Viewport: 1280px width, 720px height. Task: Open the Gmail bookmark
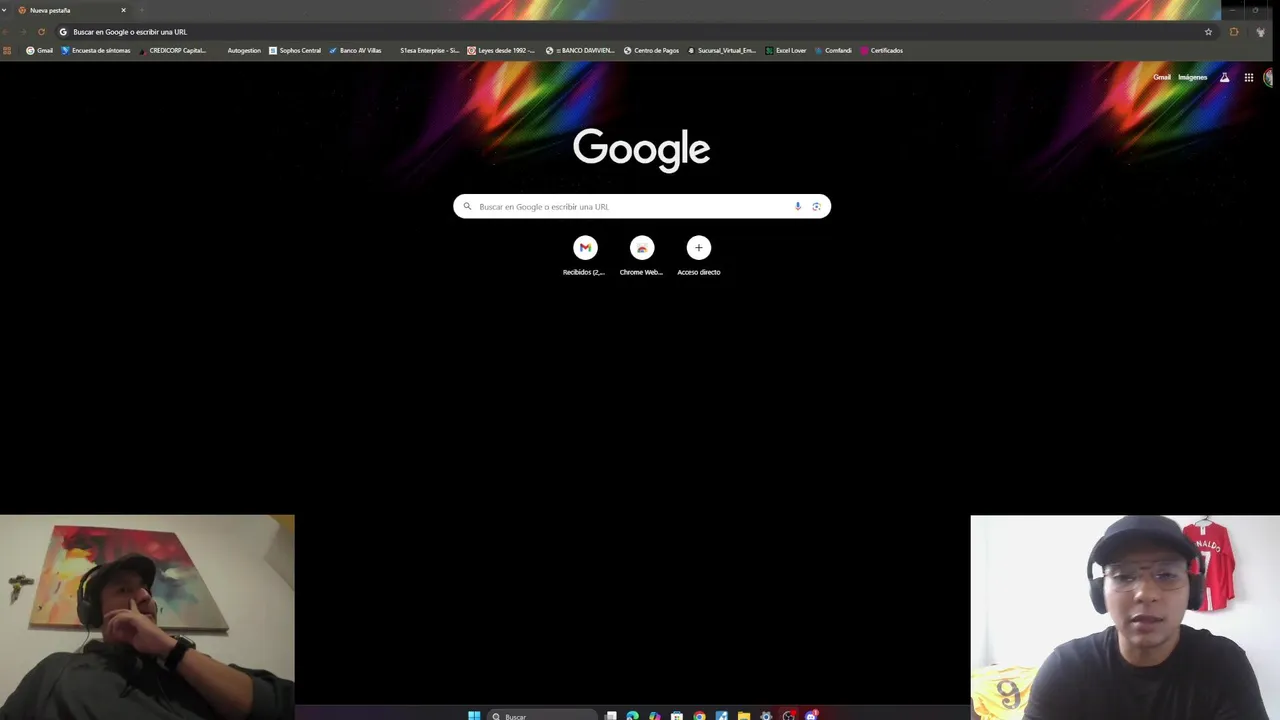(x=39, y=50)
